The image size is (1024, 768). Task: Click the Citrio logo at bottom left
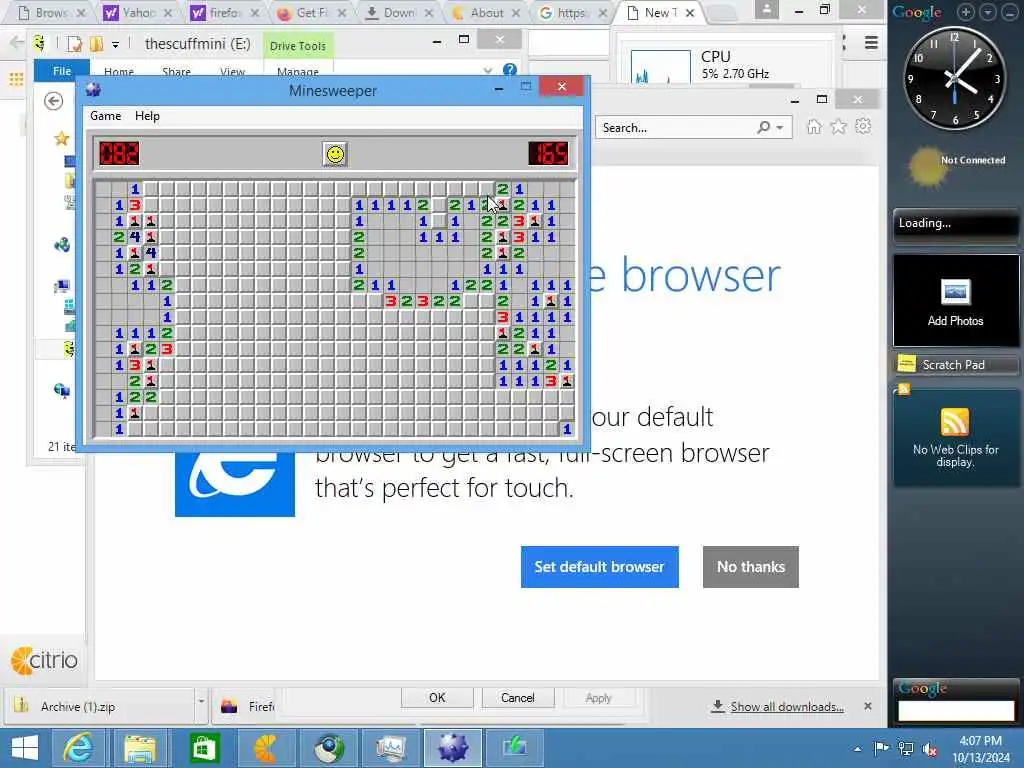(x=44, y=660)
